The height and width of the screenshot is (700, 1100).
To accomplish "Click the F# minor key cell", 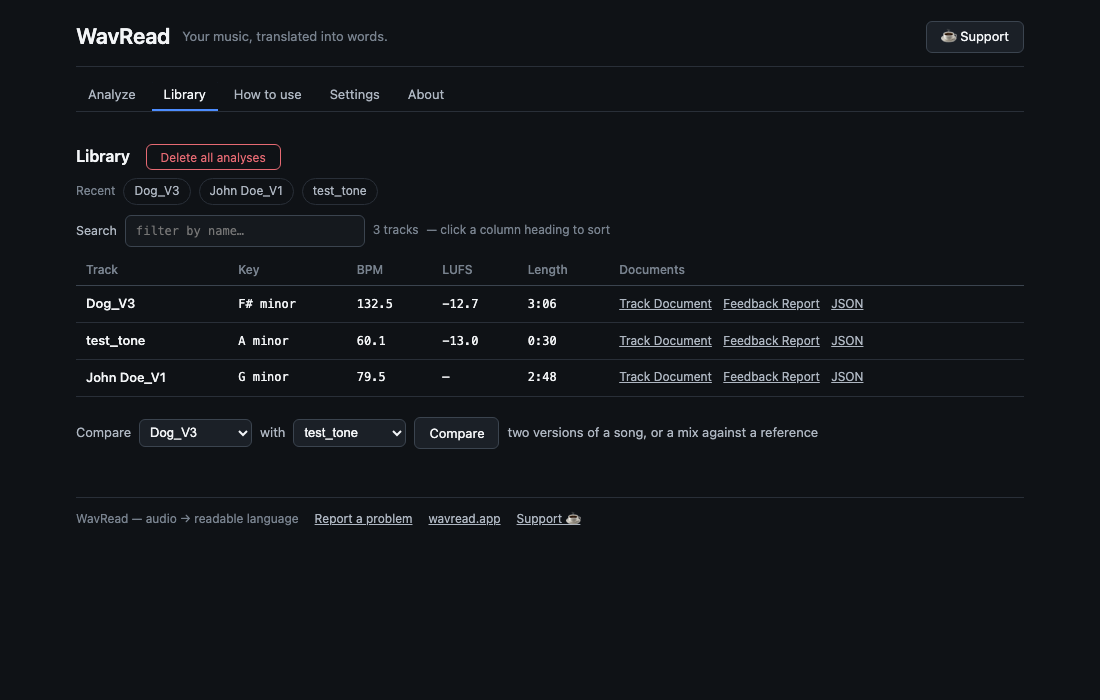I will pyautogui.click(x=267, y=304).
